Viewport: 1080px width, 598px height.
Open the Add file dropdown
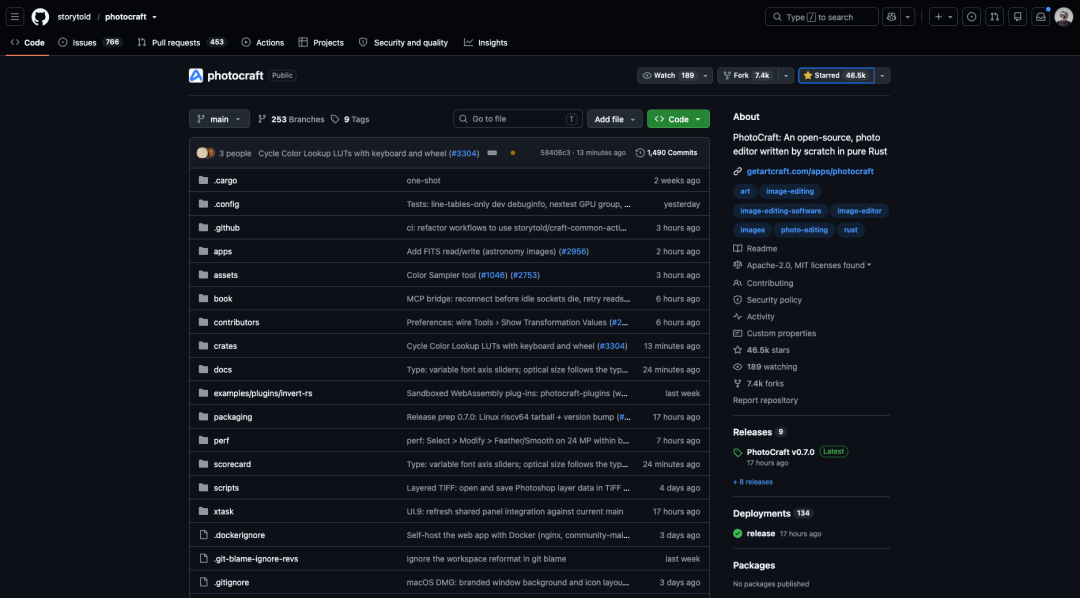click(614, 119)
